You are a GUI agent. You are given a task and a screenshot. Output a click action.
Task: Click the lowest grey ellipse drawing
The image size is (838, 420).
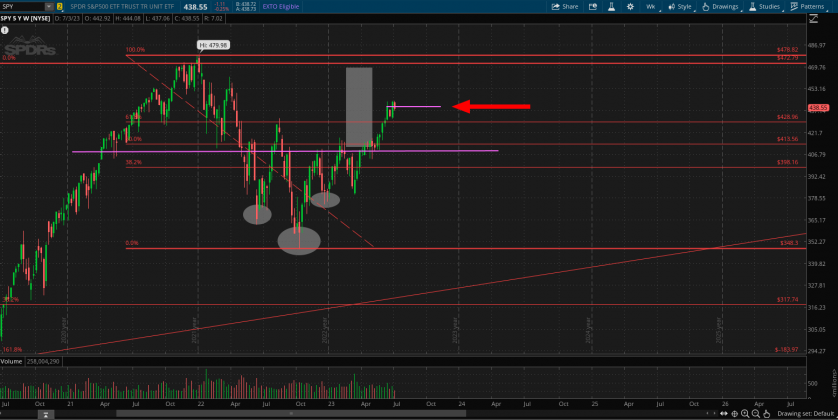click(x=299, y=240)
